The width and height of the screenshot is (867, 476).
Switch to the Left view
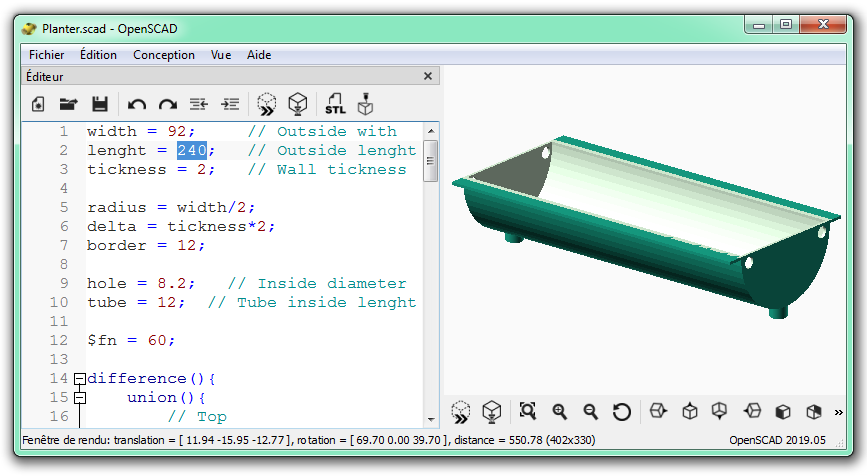click(x=752, y=411)
